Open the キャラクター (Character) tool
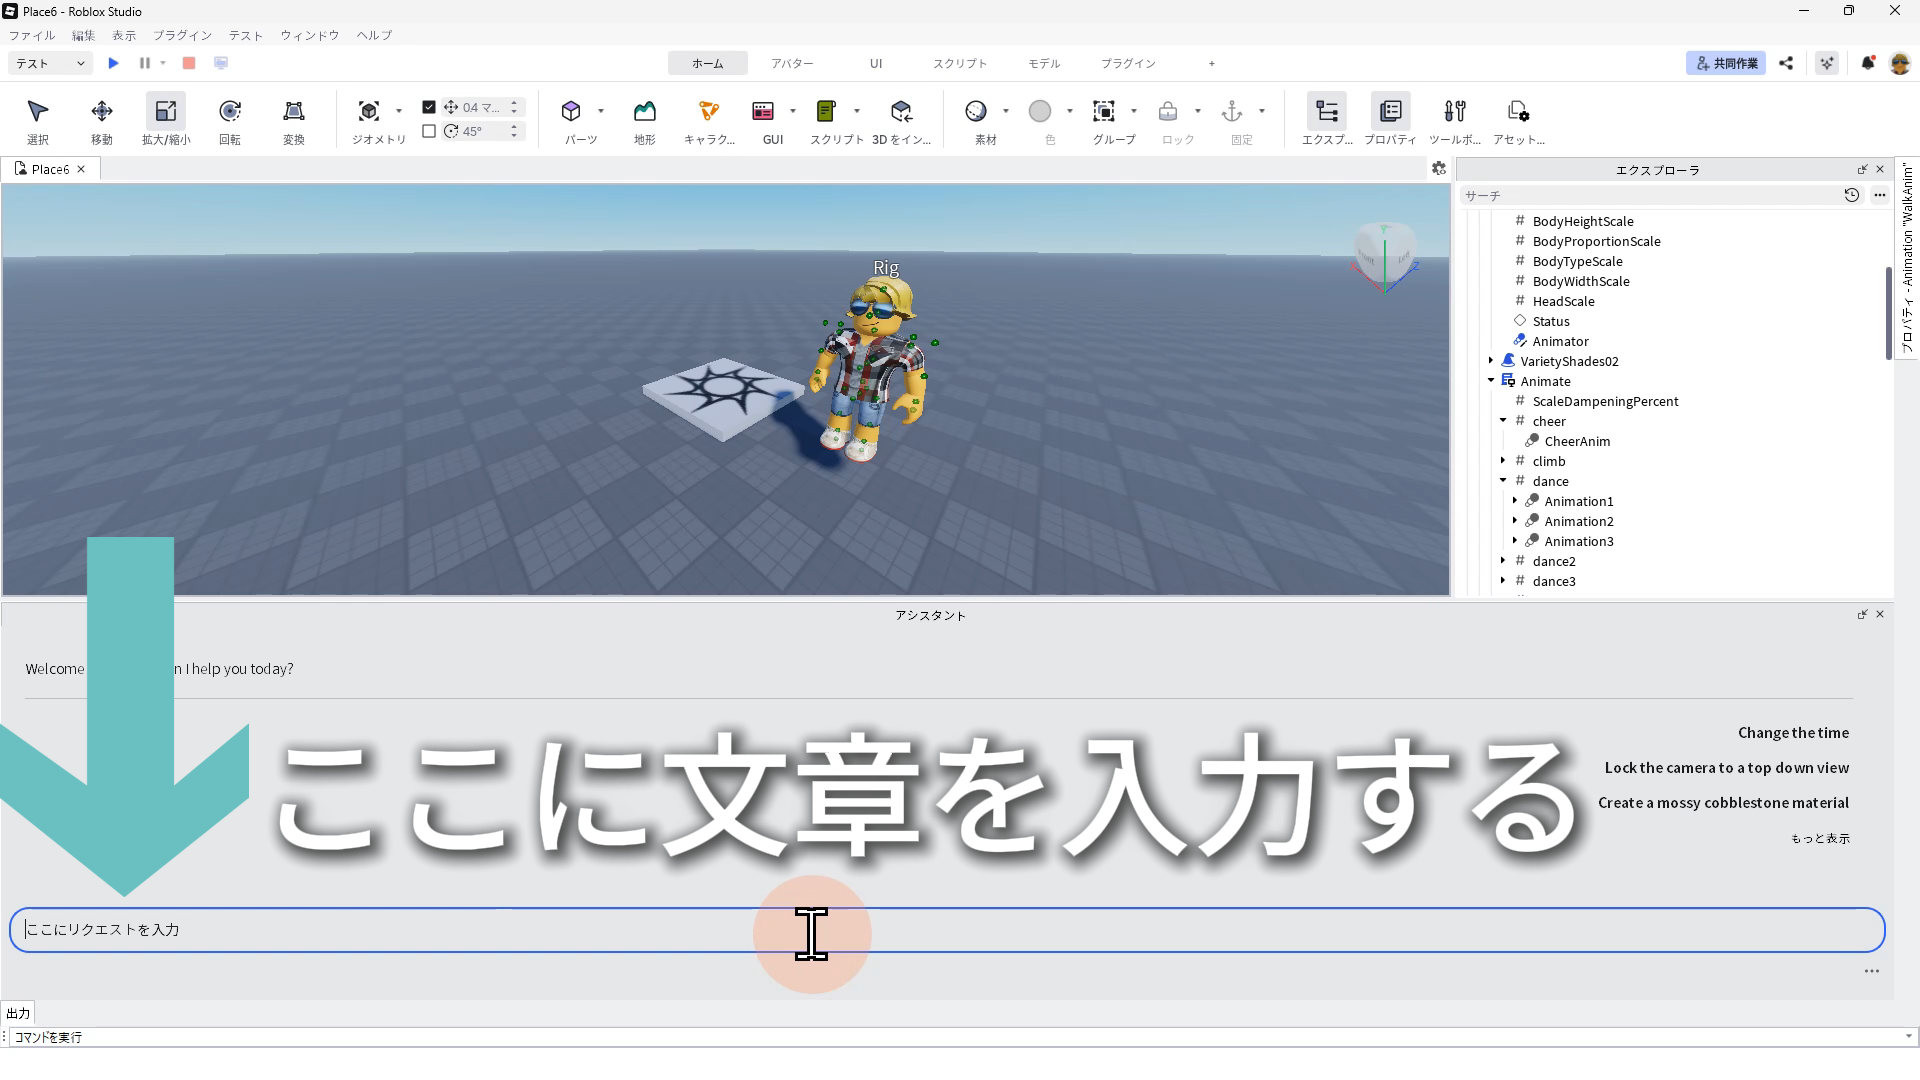The width and height of the screenshot is (1920, 1080). [x=709, y=112]
